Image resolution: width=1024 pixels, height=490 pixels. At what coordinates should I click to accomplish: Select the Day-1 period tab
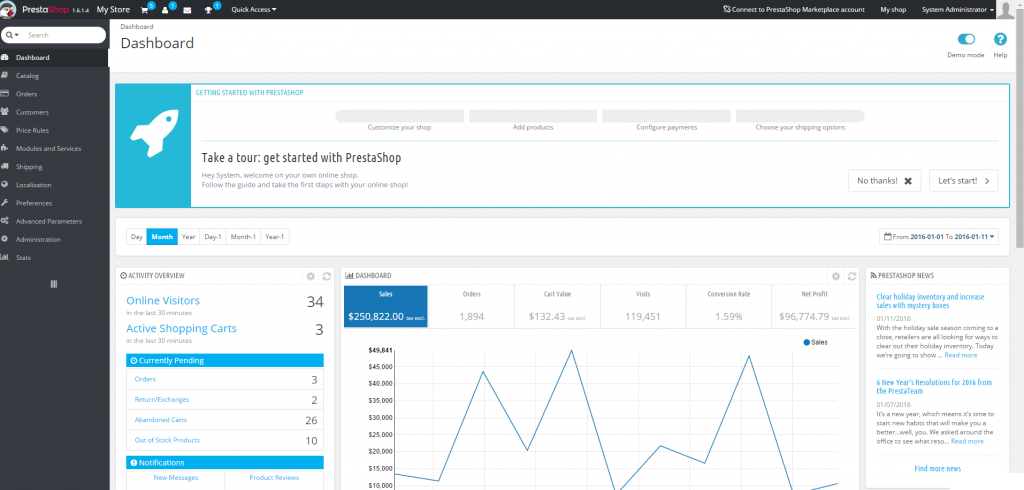[213, 237]
